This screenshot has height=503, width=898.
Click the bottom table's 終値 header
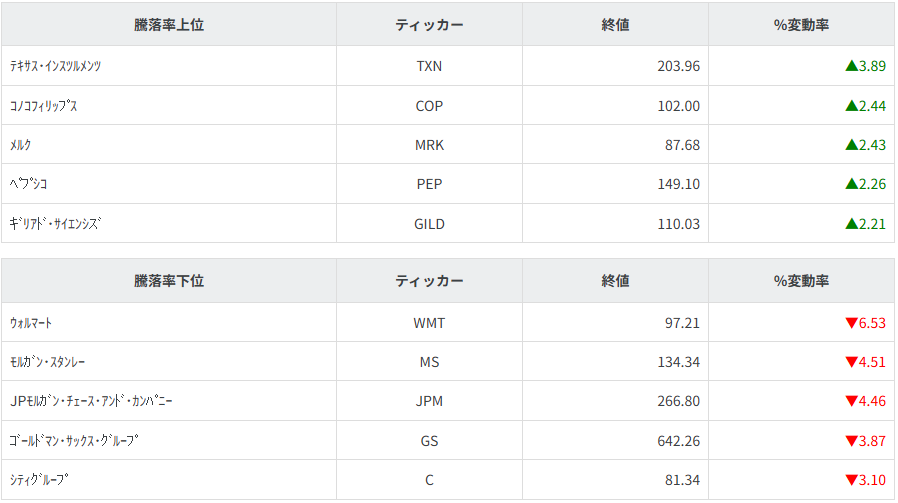click(615, 281)
